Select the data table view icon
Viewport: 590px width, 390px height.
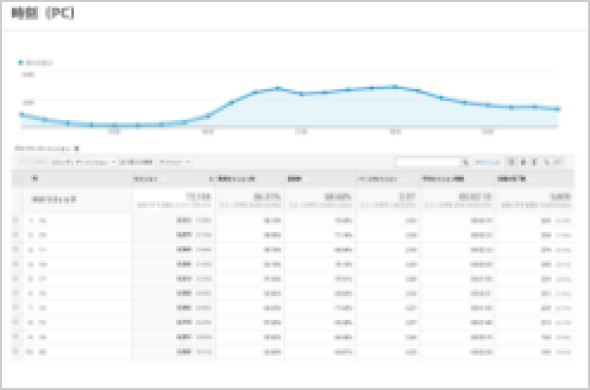511,162
